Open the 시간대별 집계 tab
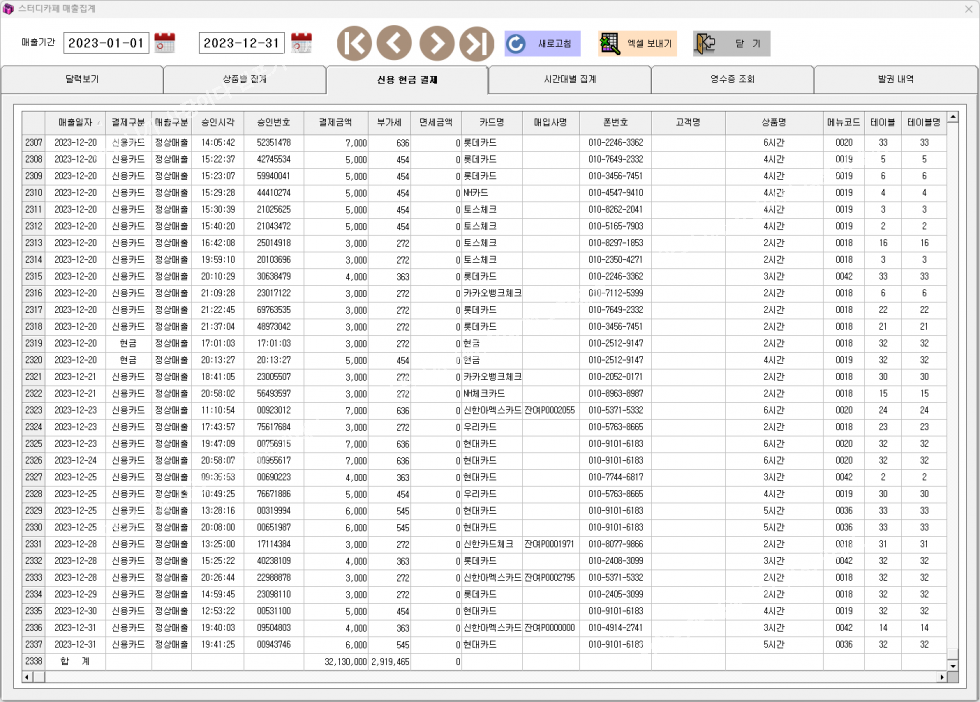The image size is (980, 702). tap(569, 79)
